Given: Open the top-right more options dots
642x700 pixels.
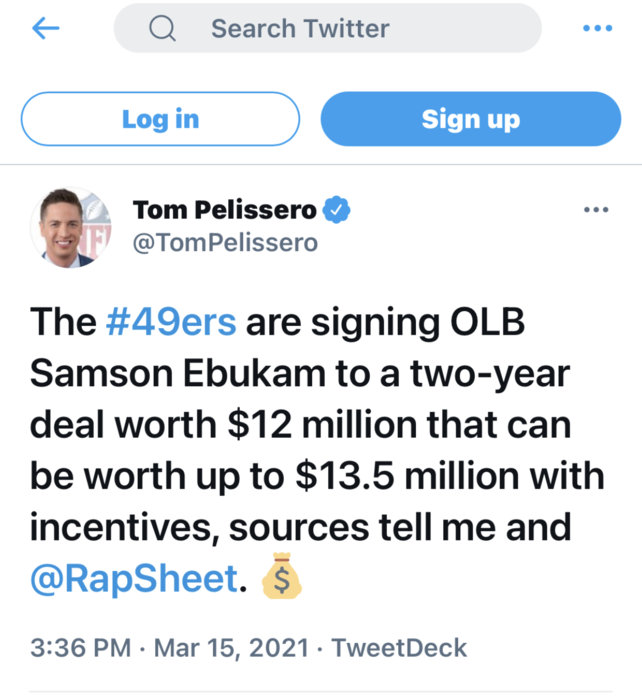Looking at the screenshot, I should coord(597,28).
